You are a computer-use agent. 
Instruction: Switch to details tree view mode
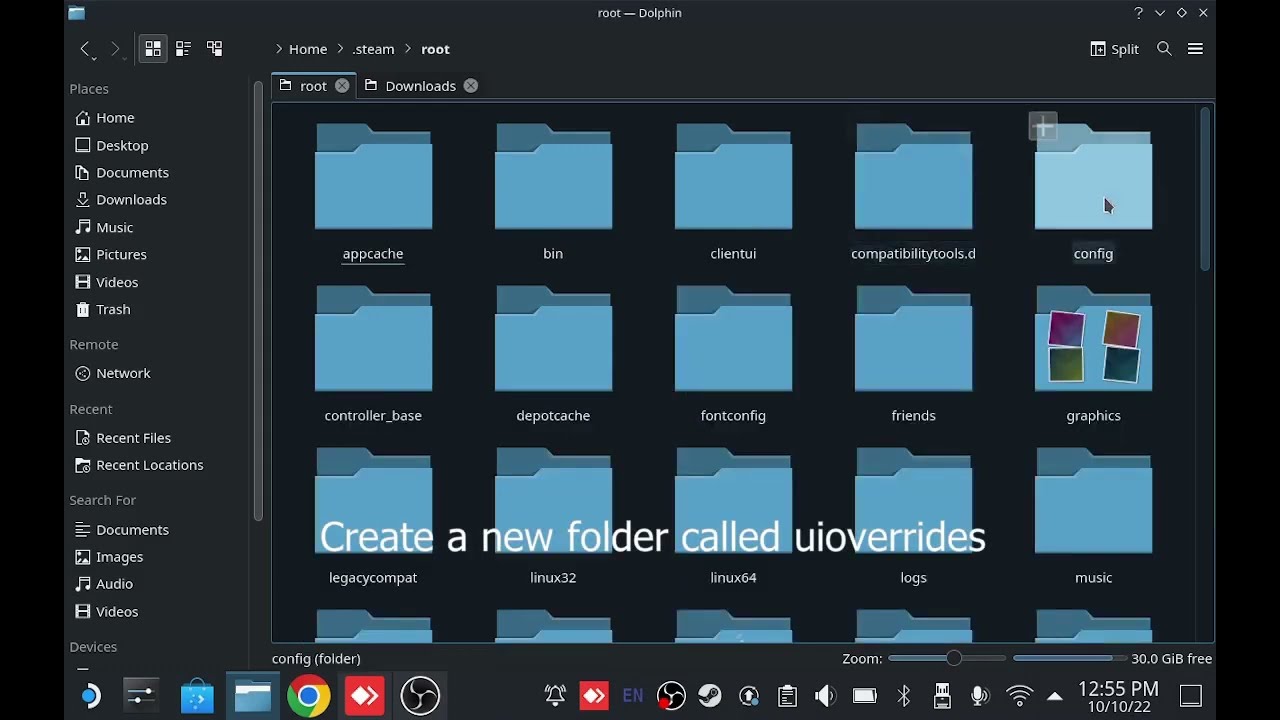[214, 48]
